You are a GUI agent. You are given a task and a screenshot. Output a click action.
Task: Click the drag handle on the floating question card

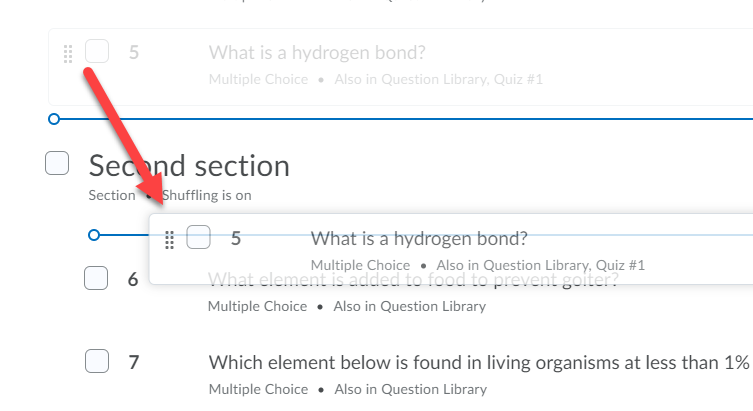[x=169, y=240]
